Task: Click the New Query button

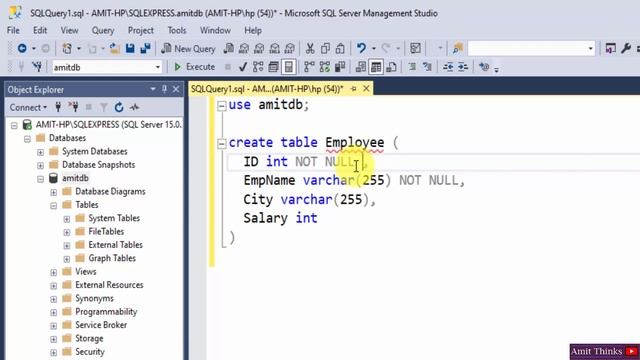Action: tap(188, 49)
